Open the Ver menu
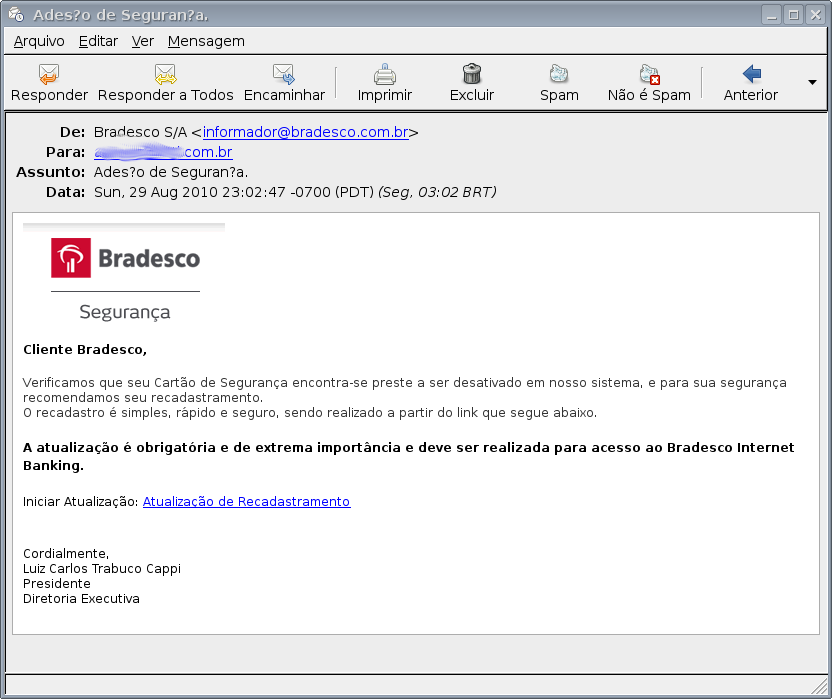The height and width of the screenshot is (699, 832). pyautogui.click(x=143, y=41)
